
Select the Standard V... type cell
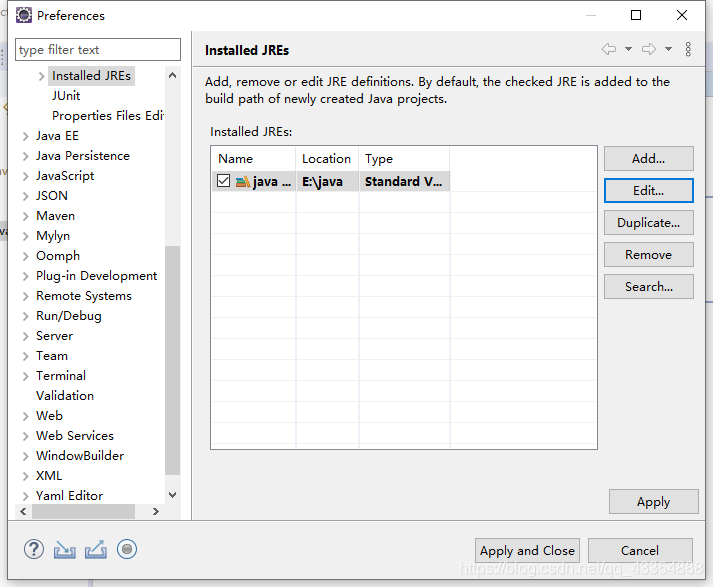(404, 181)
